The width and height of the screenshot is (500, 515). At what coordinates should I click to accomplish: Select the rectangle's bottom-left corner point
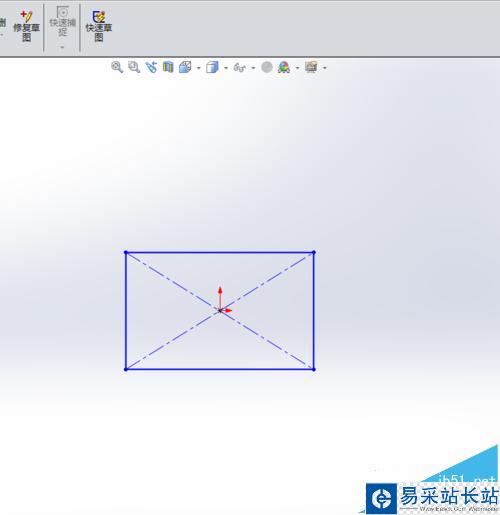(126, 369)
